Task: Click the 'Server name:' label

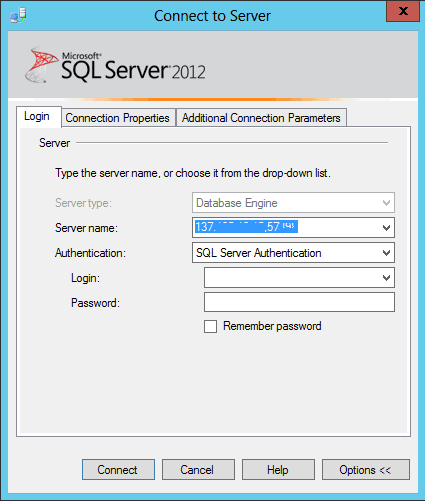Action: (x=86, y=228)
